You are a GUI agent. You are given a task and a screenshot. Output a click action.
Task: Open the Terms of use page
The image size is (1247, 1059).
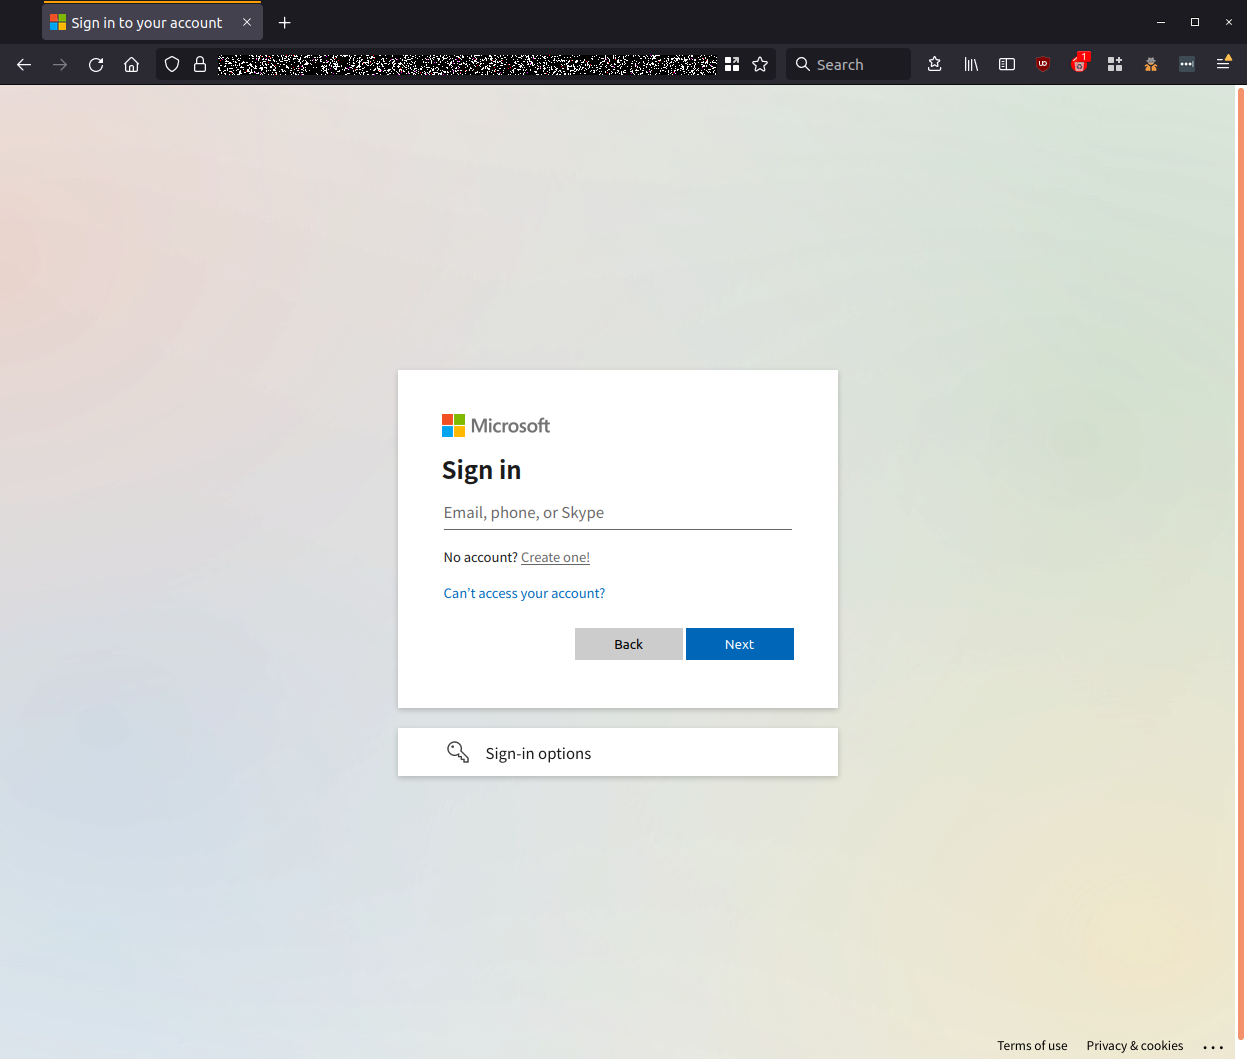[1032, 1045]
